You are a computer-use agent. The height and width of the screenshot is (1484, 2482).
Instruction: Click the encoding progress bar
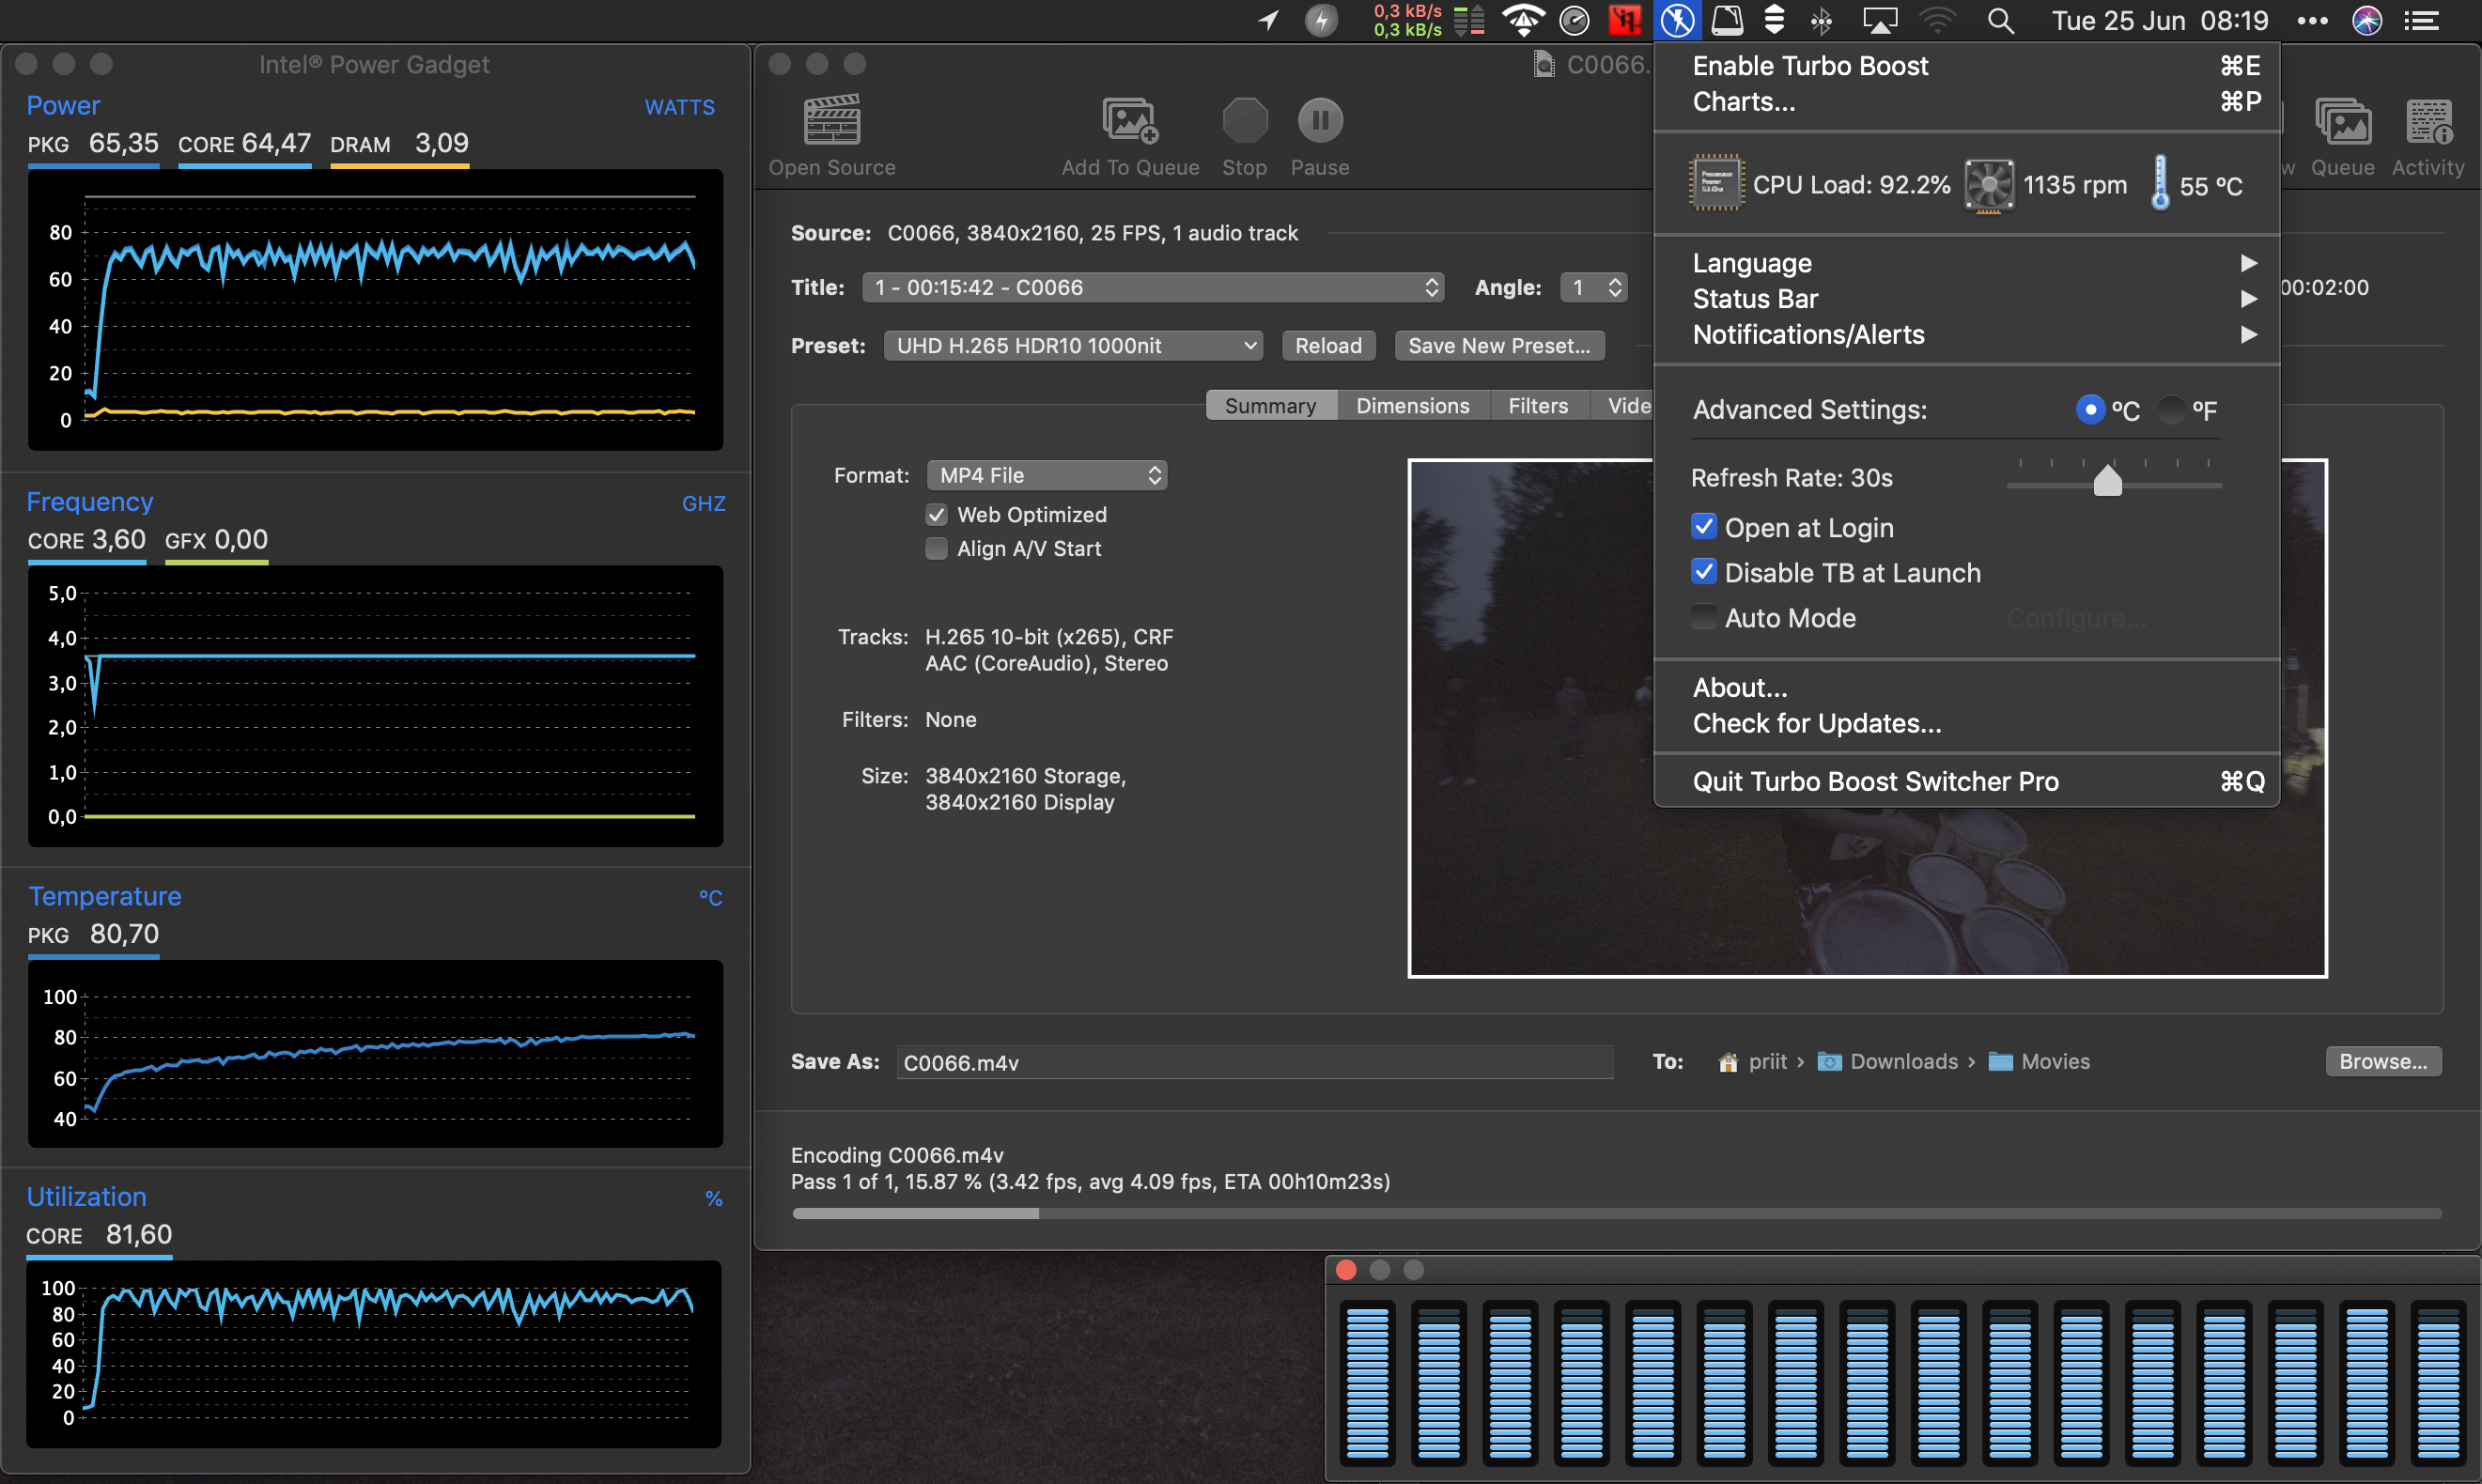(1616, 1213)
